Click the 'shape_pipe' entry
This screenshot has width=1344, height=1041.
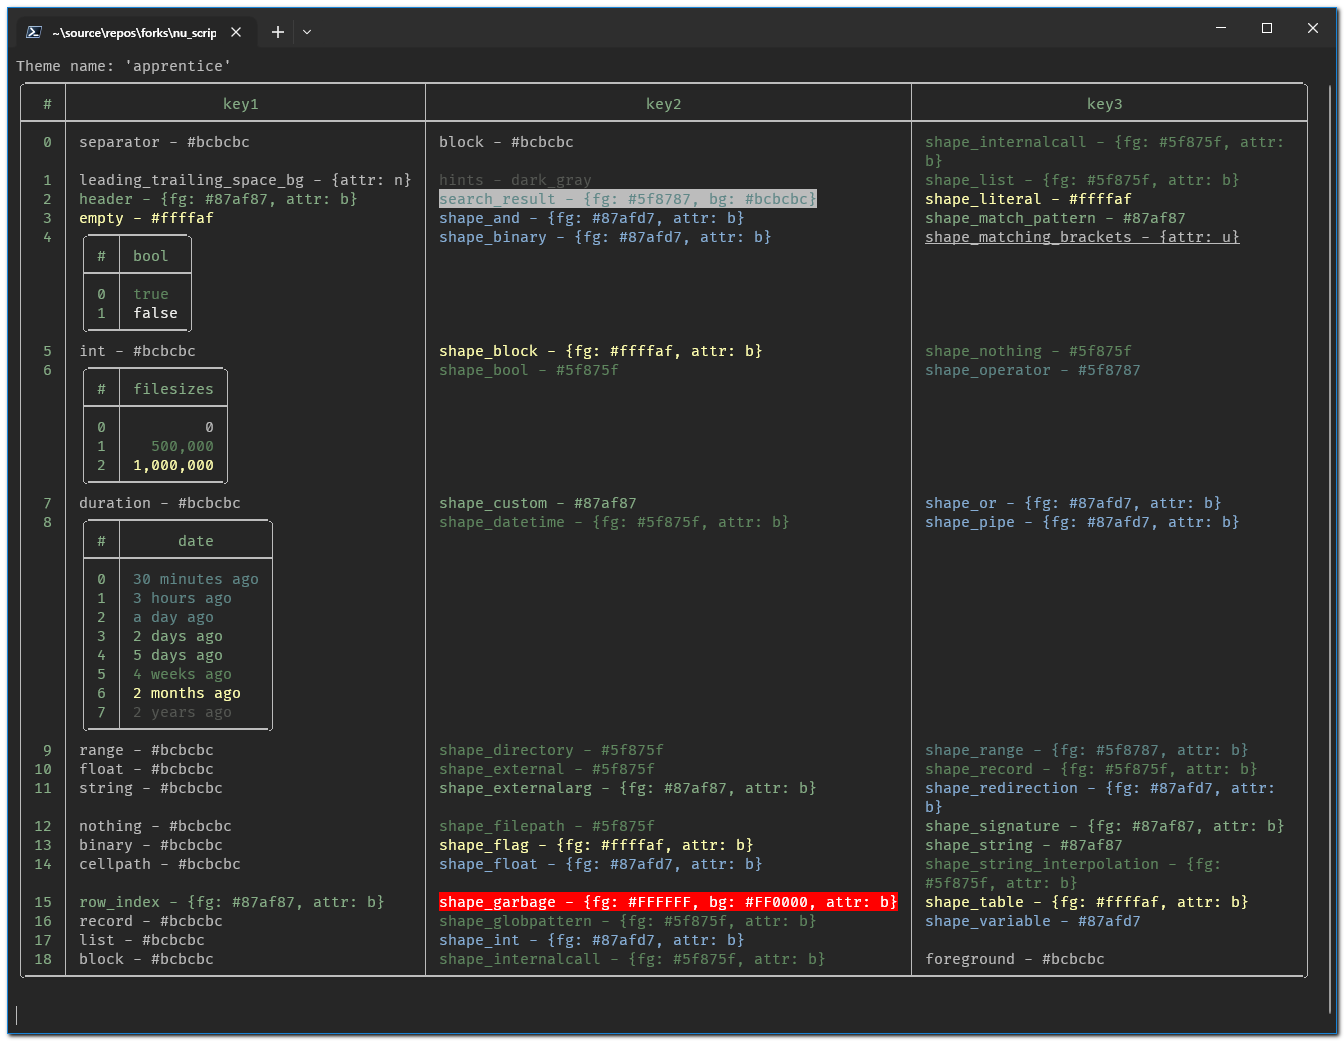pos(1083,522)
